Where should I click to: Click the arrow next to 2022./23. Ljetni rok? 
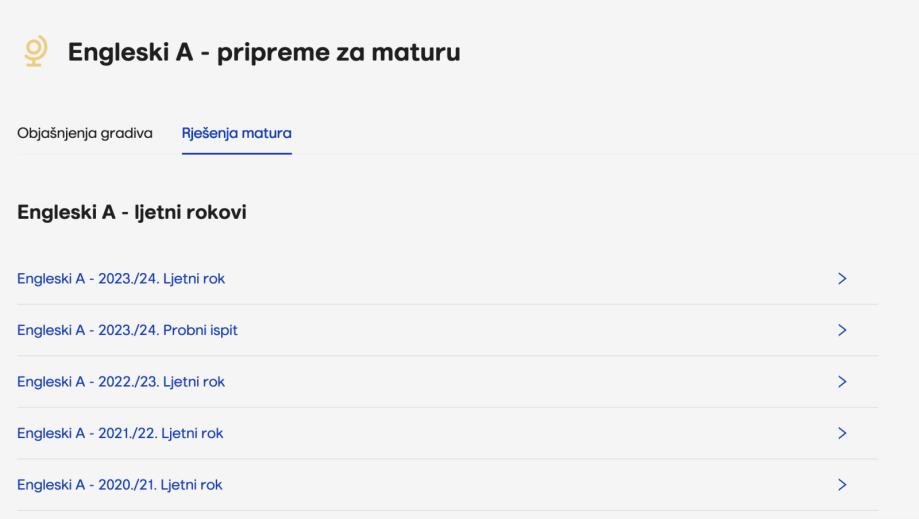[842, 381]
